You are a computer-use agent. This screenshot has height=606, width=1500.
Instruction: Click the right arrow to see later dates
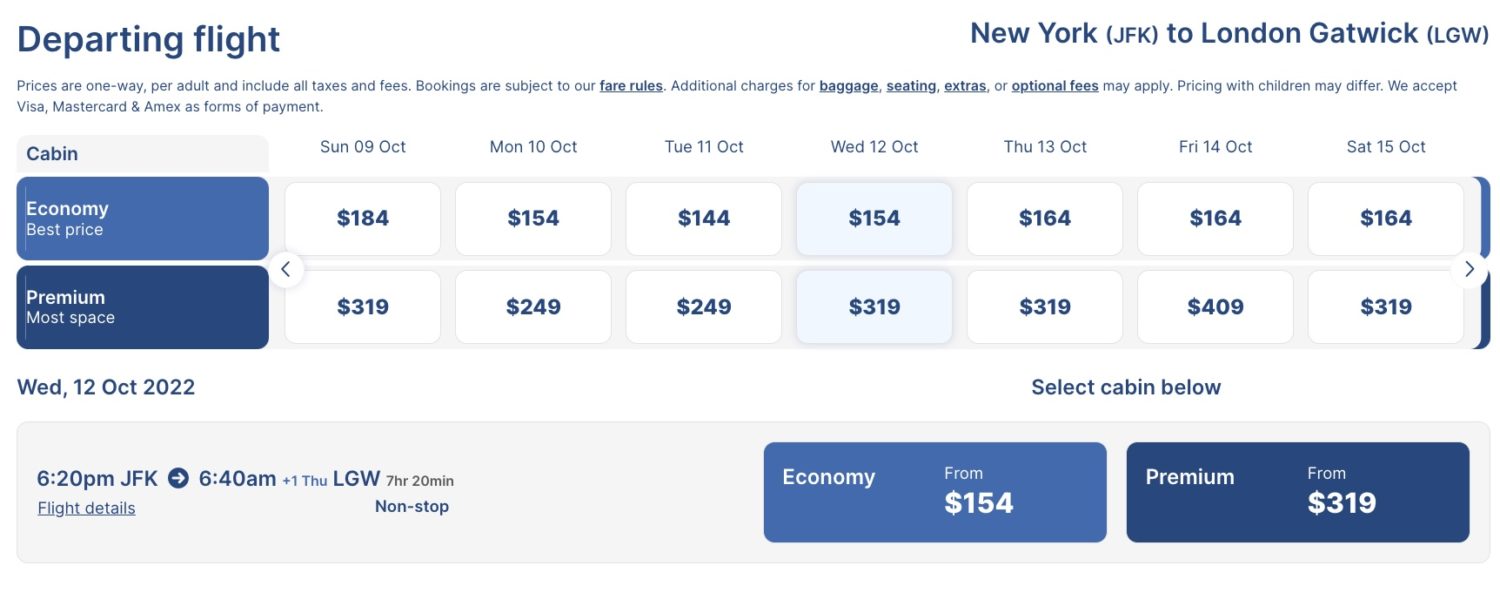coord(1470,269)
